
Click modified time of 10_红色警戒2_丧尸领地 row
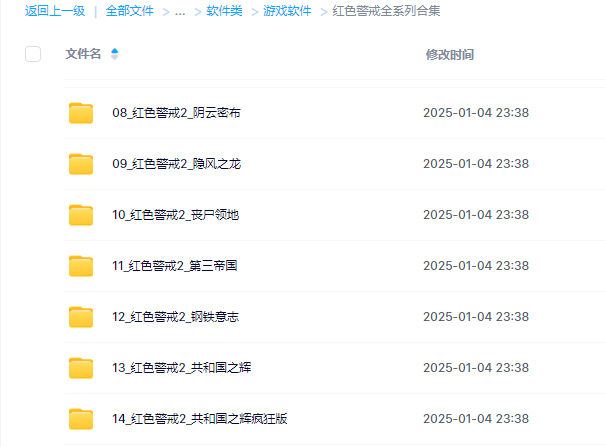[x=476, y=215]
